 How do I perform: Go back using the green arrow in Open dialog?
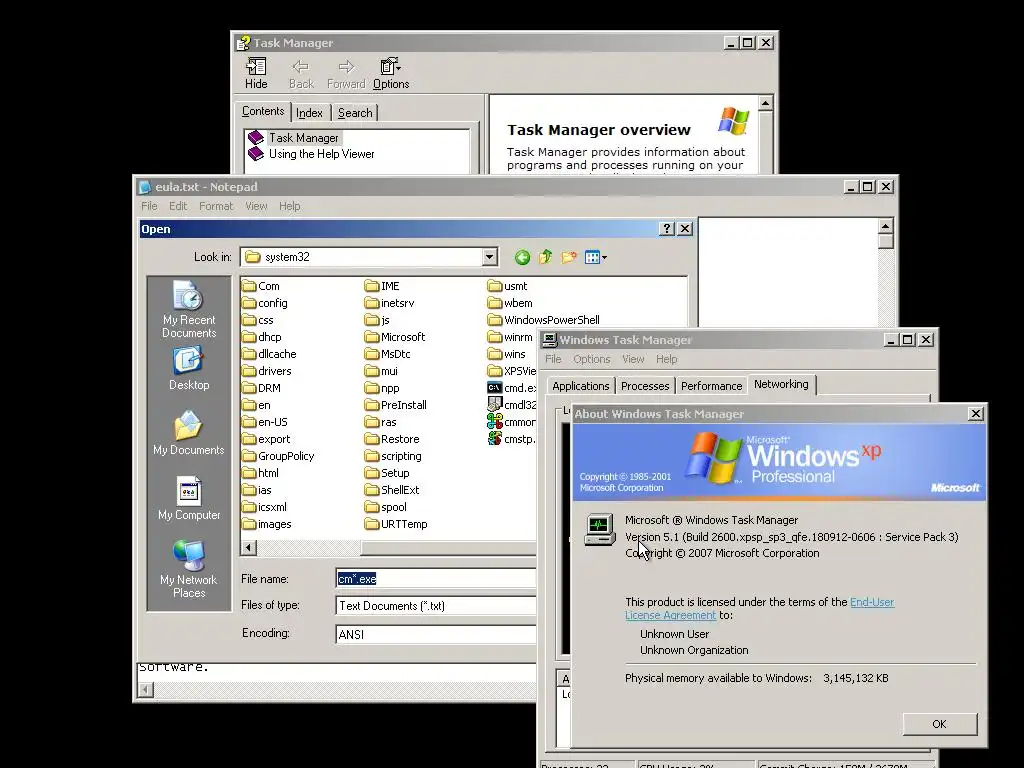pyautogui.click(x=522, y=257)
